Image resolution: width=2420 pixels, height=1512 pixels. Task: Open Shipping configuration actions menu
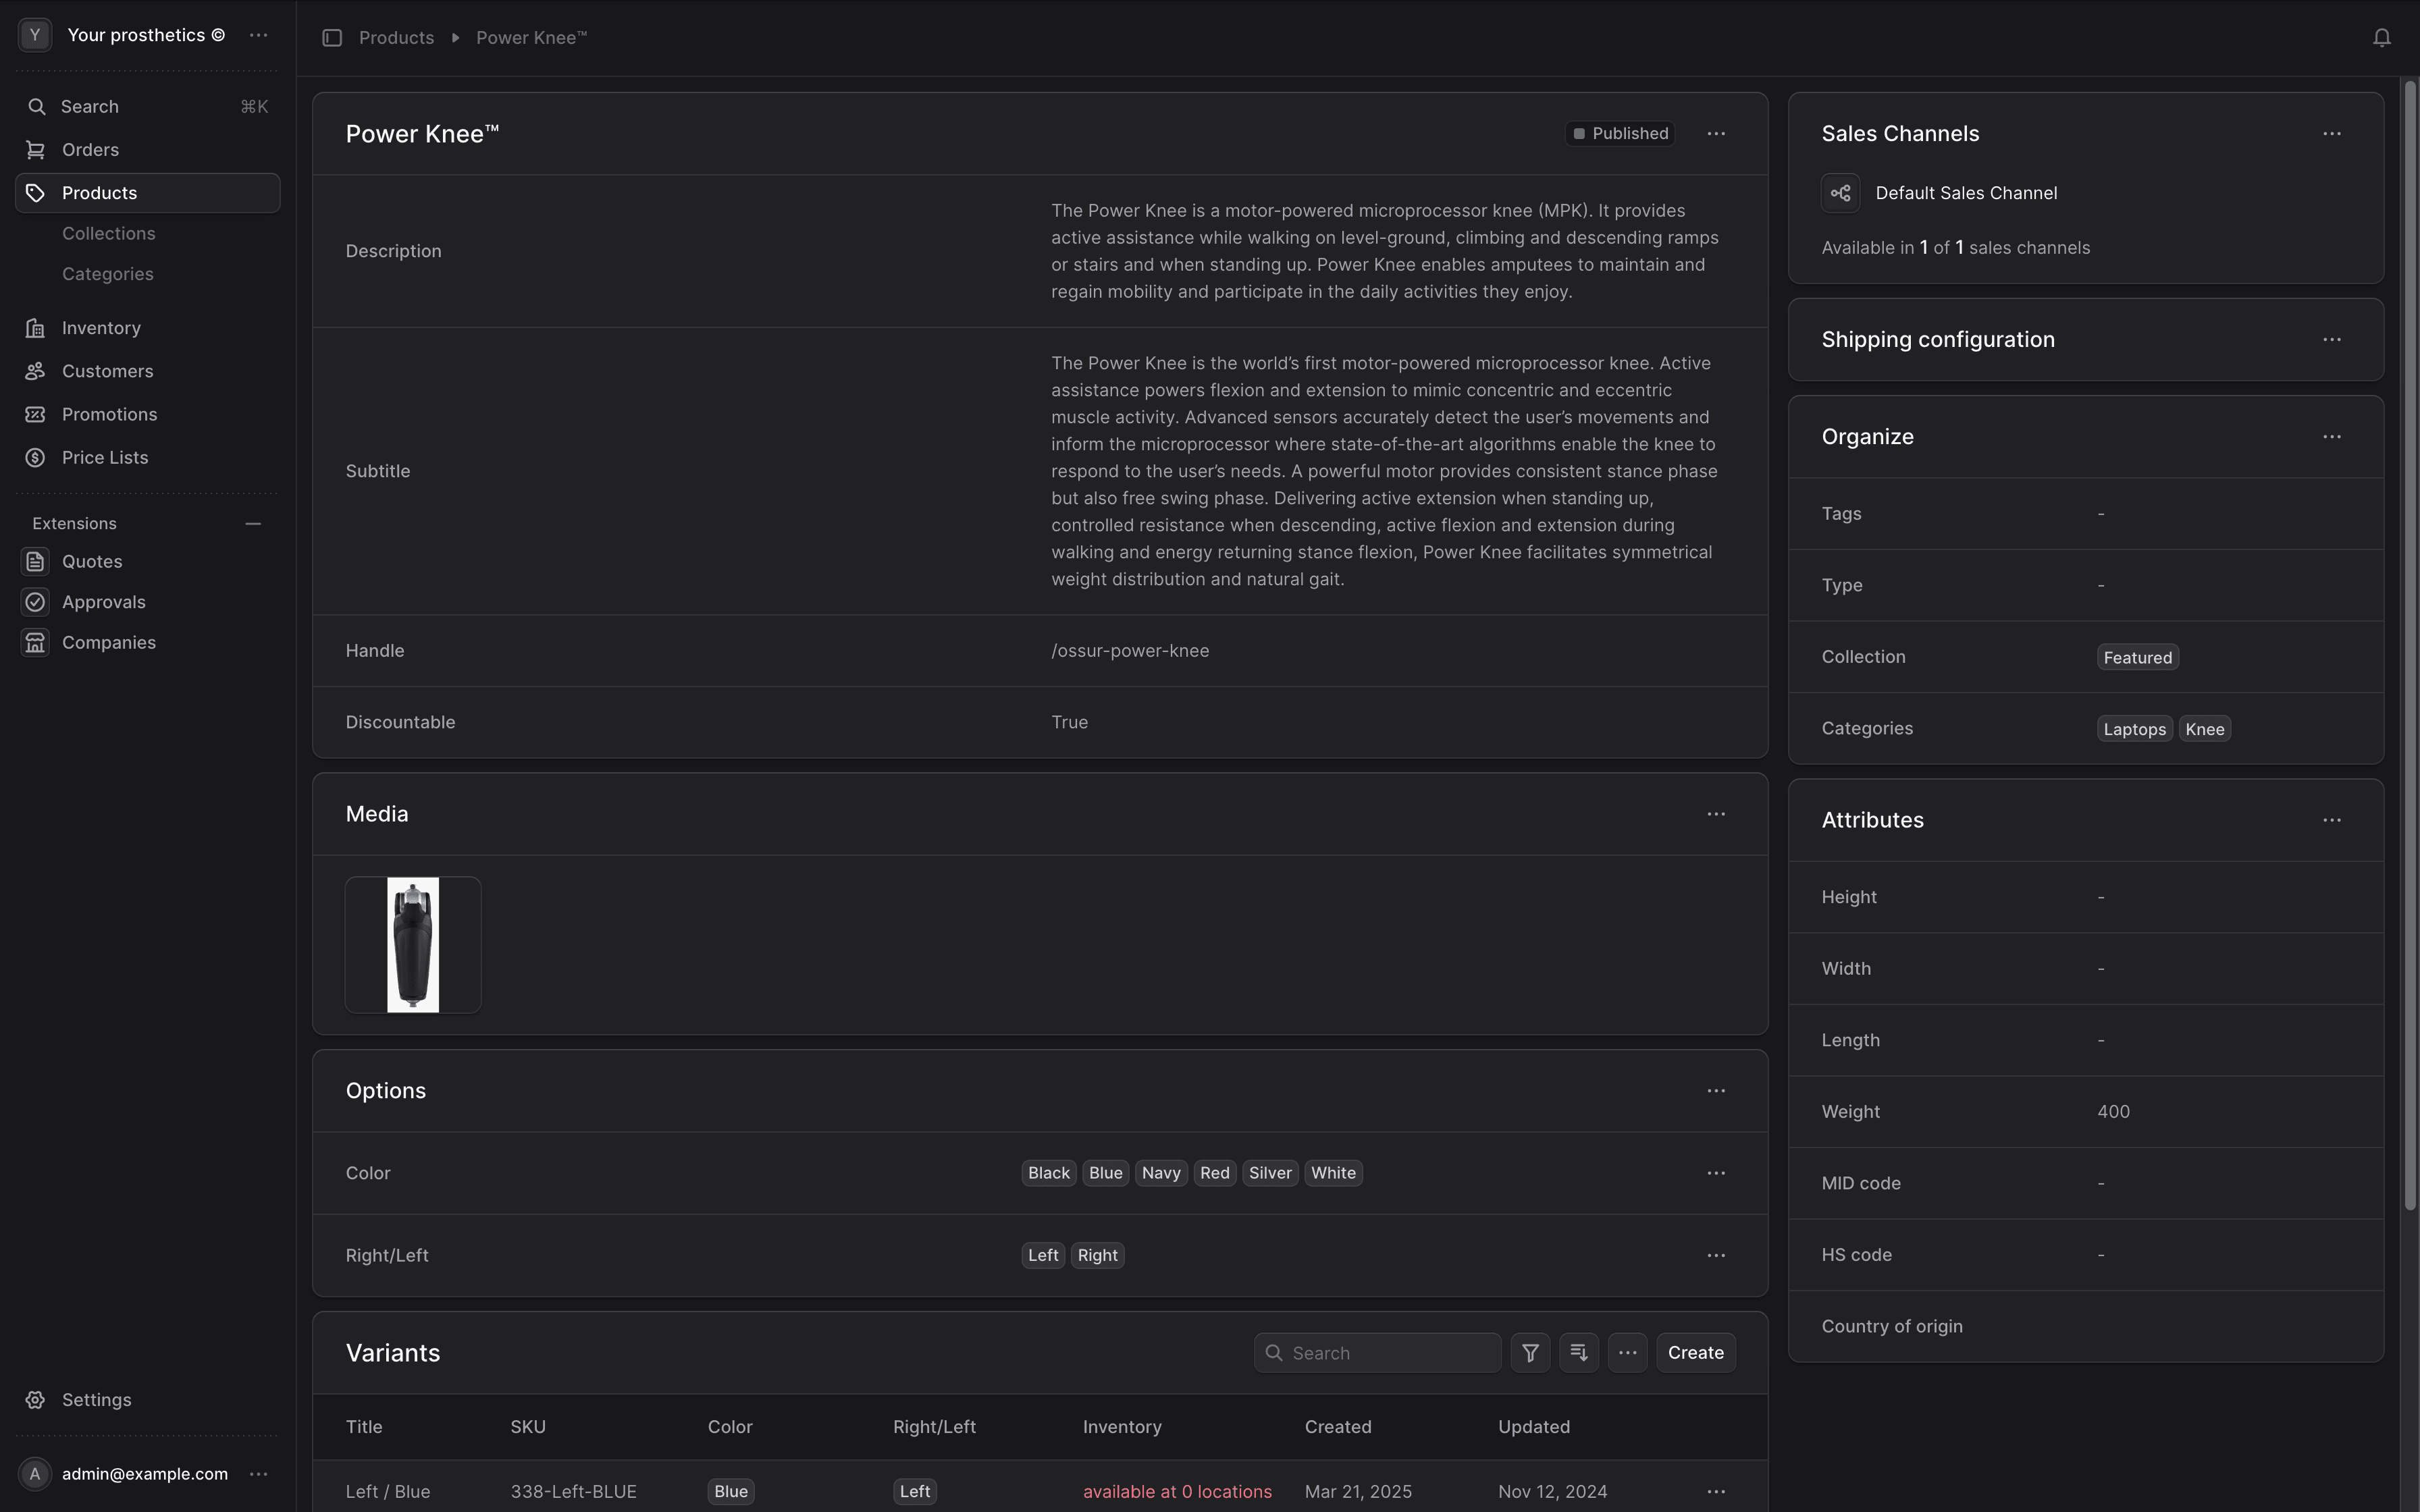(x=2332, y=340)
